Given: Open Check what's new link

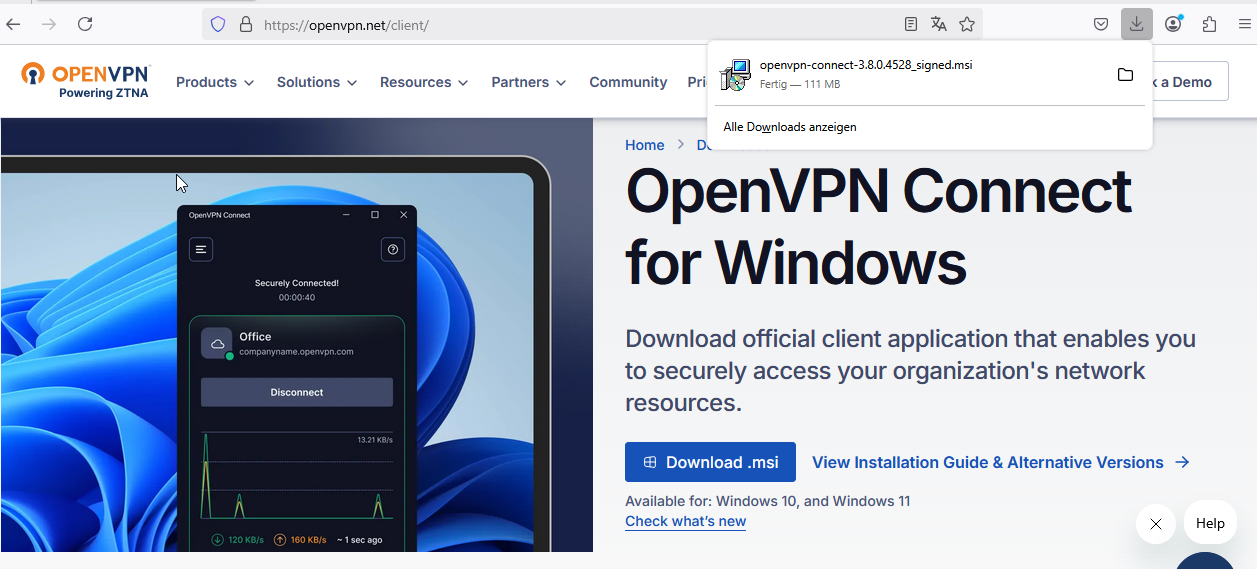Looking at the screenshot, I should point(685,521).
